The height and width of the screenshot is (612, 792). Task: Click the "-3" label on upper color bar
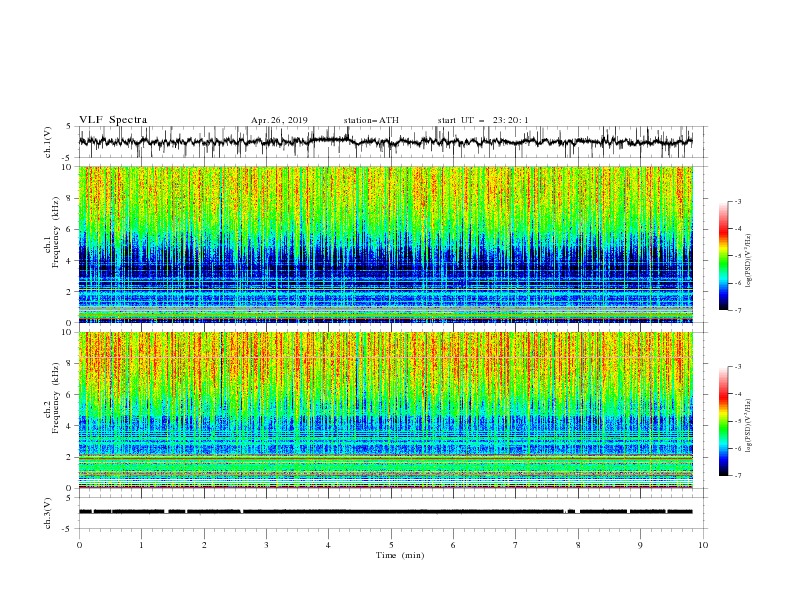pos(738,202)
